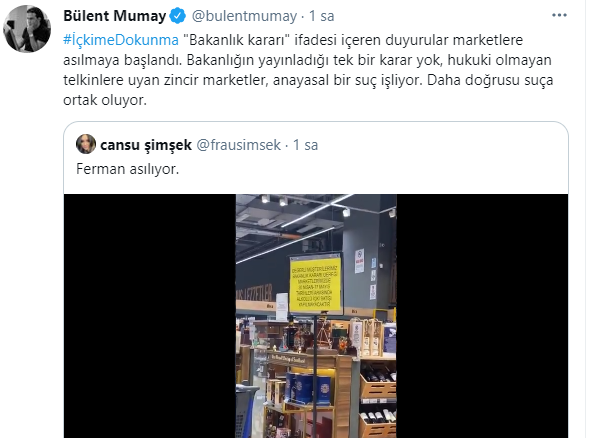Screen dimensions: 591x438
Task: Click the black area left of the video
Action: pyautogui.click(x=150, y=316)
